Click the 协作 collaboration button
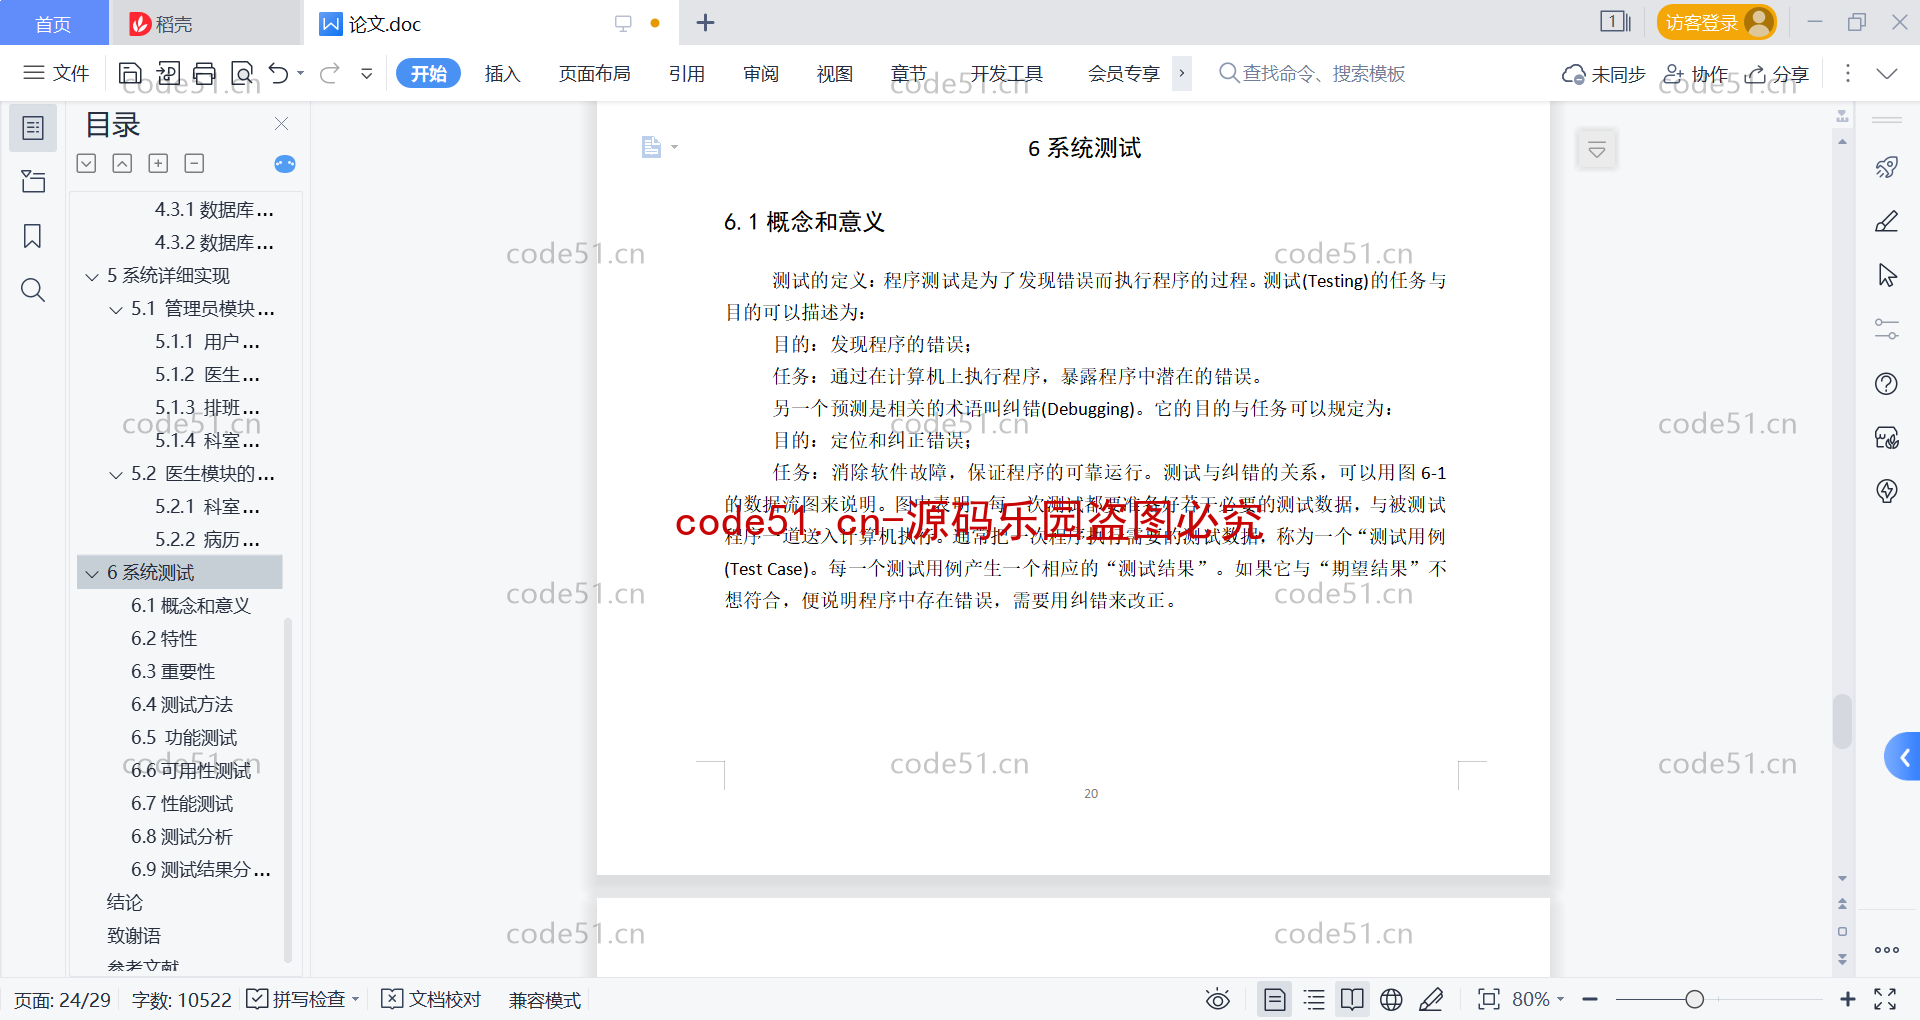 (1695, 74)
